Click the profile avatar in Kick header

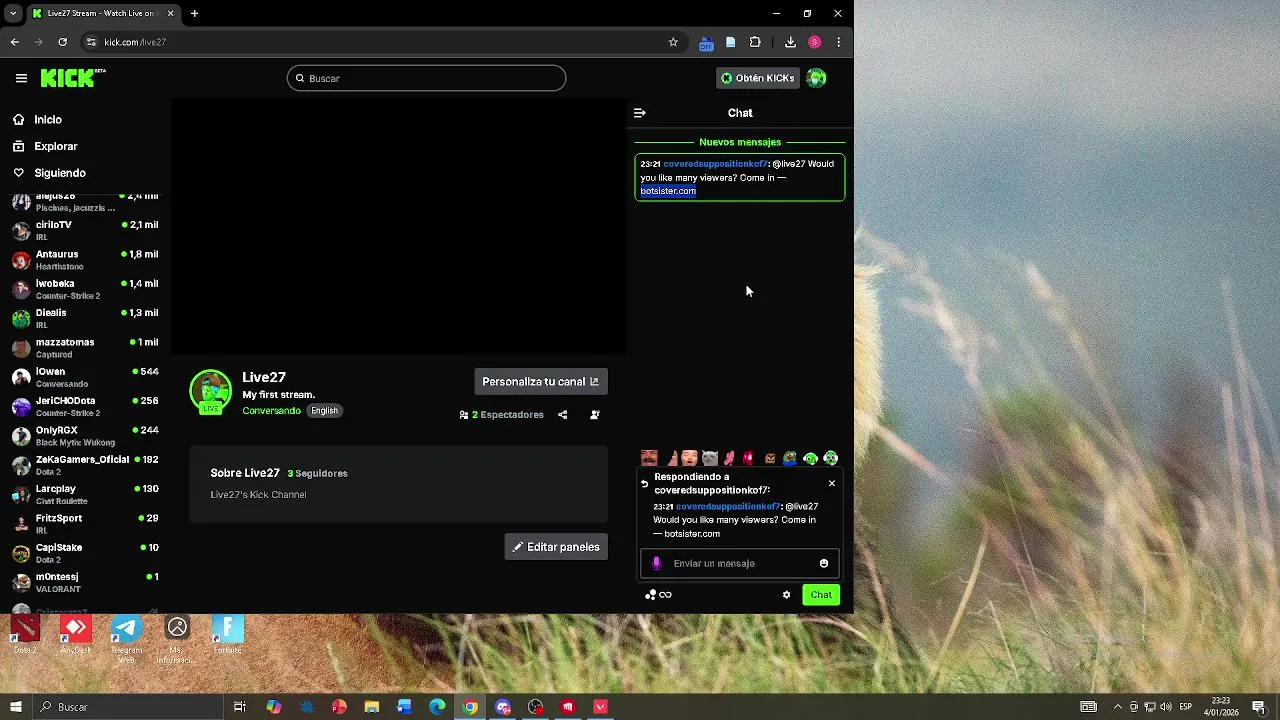click(817, 78)
